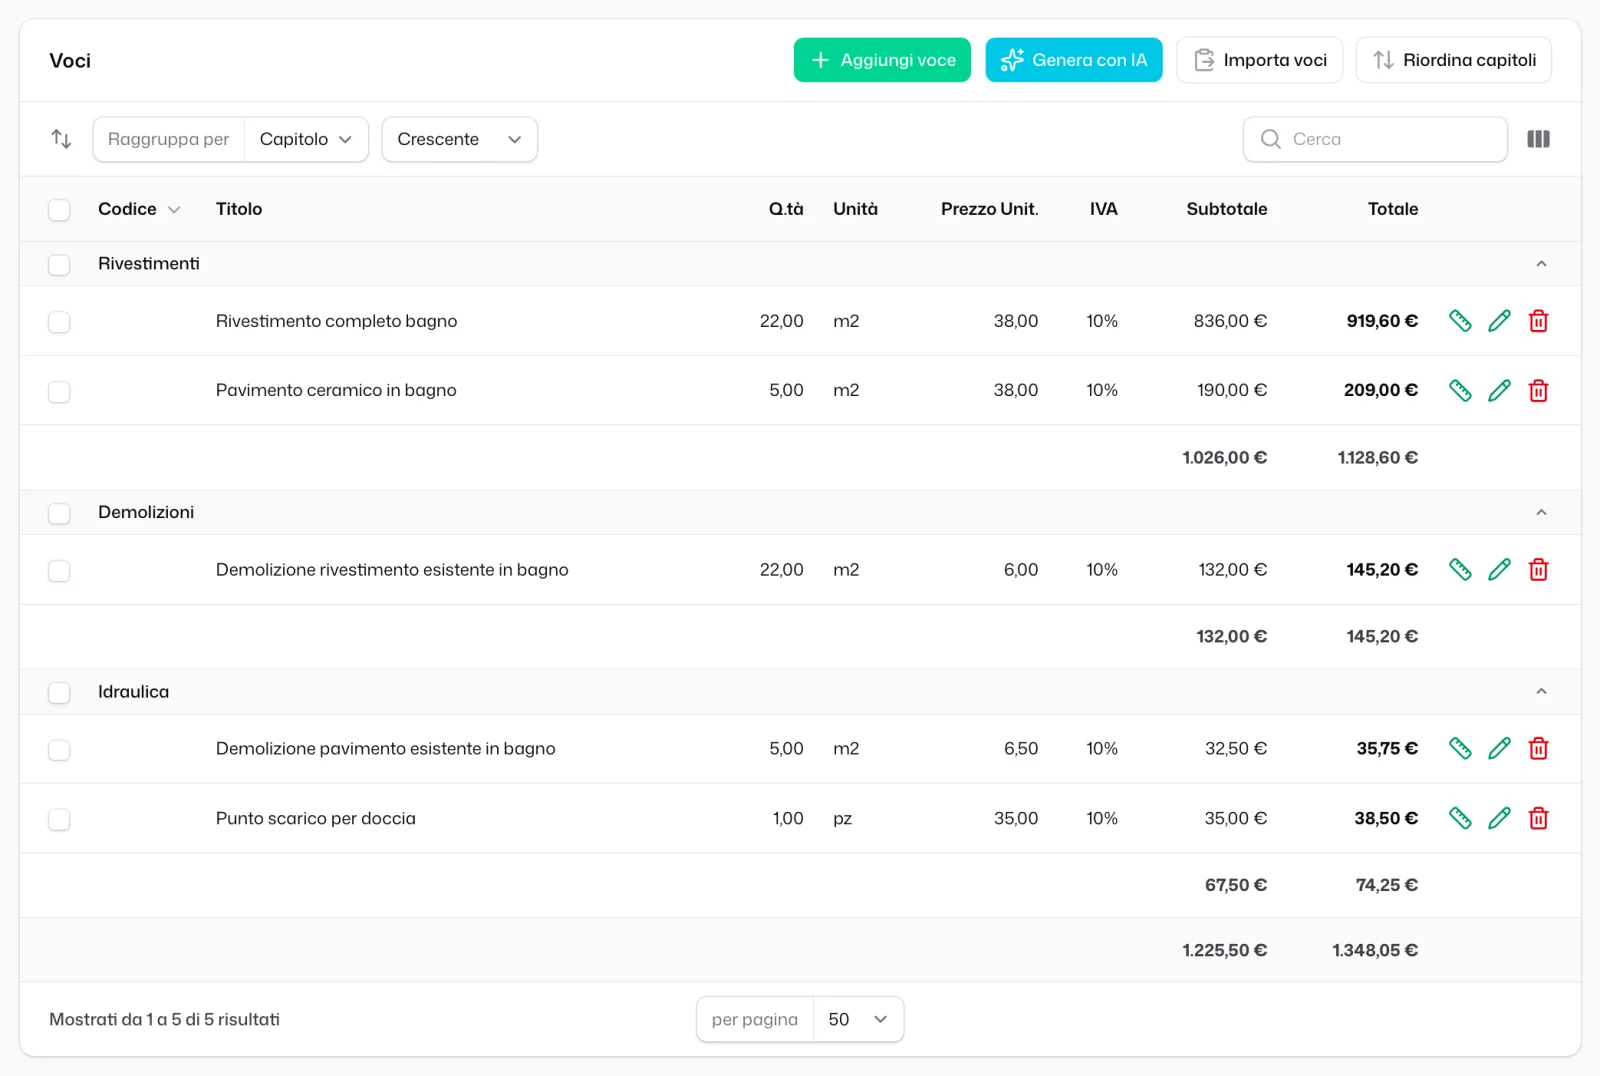Open measurements ruler for Rivestimento completo bagno
Screen dimensions: 1600x1076
click(x=1460, y=321)
